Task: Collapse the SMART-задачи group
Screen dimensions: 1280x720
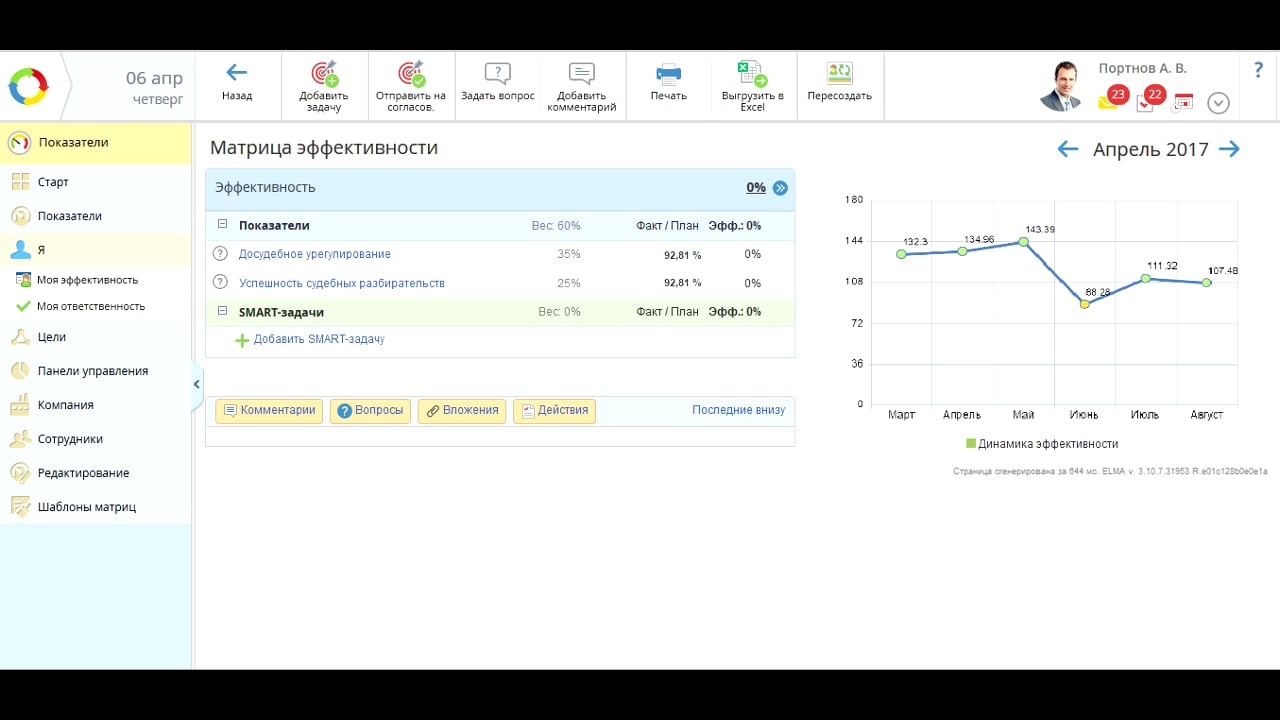Action: 223,311
